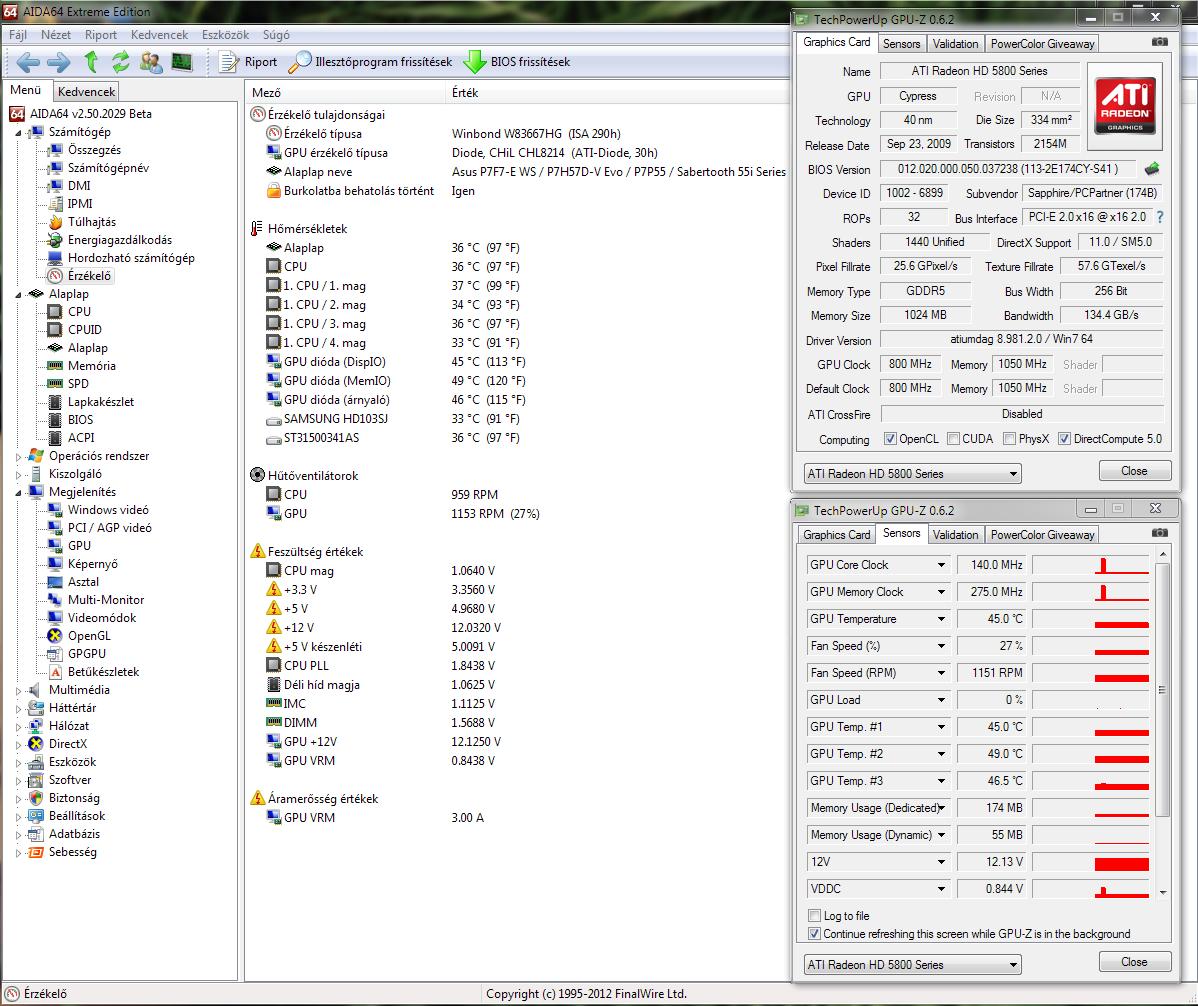Switch to Sensors tab in upper GPU-Z
This screenshot has width=1198, height=1006.
[902, 44]
